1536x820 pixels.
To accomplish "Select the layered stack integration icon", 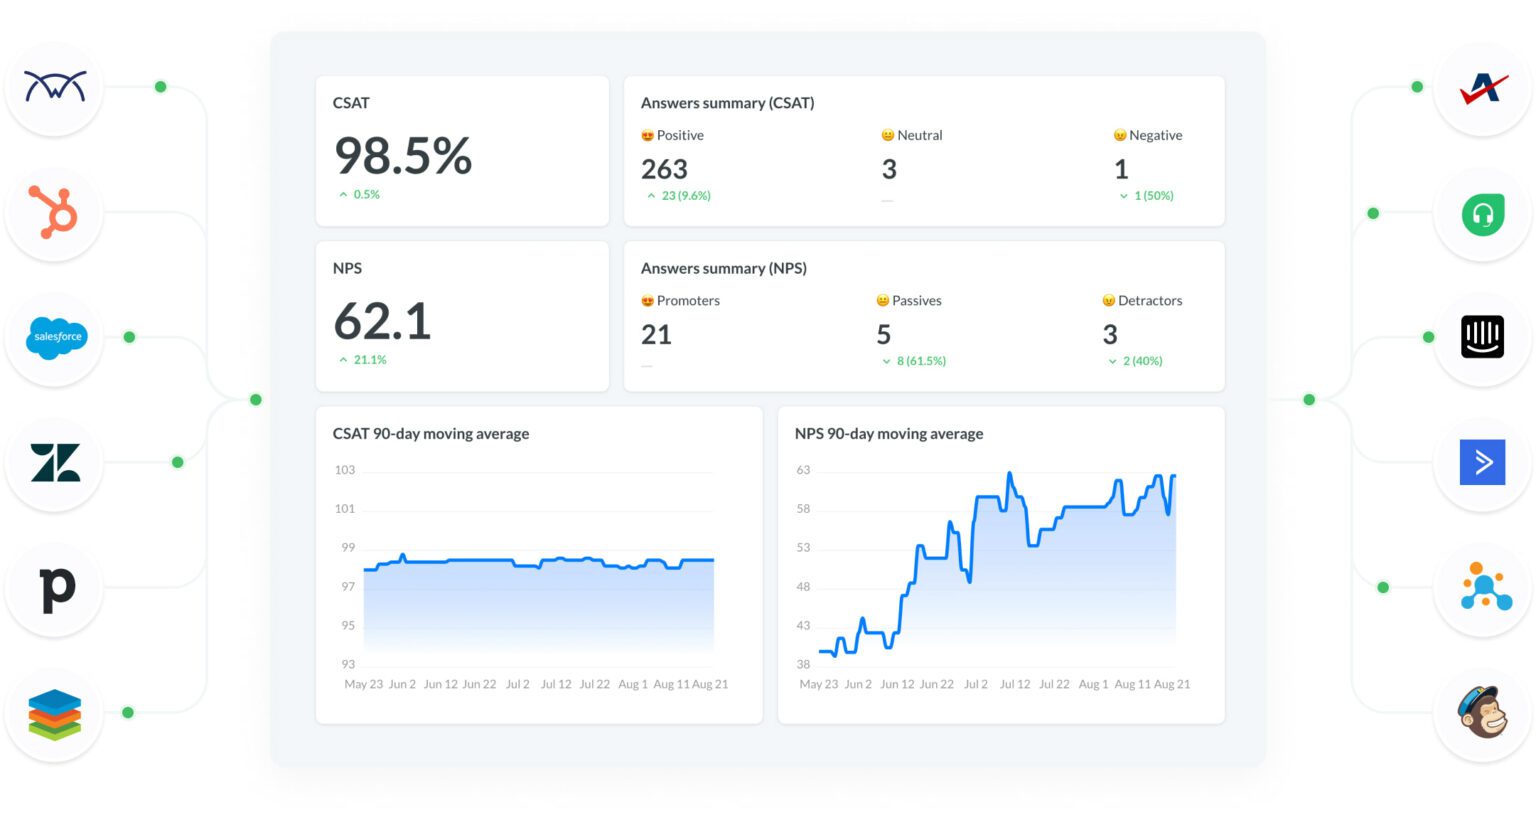I will coord(54,713).
